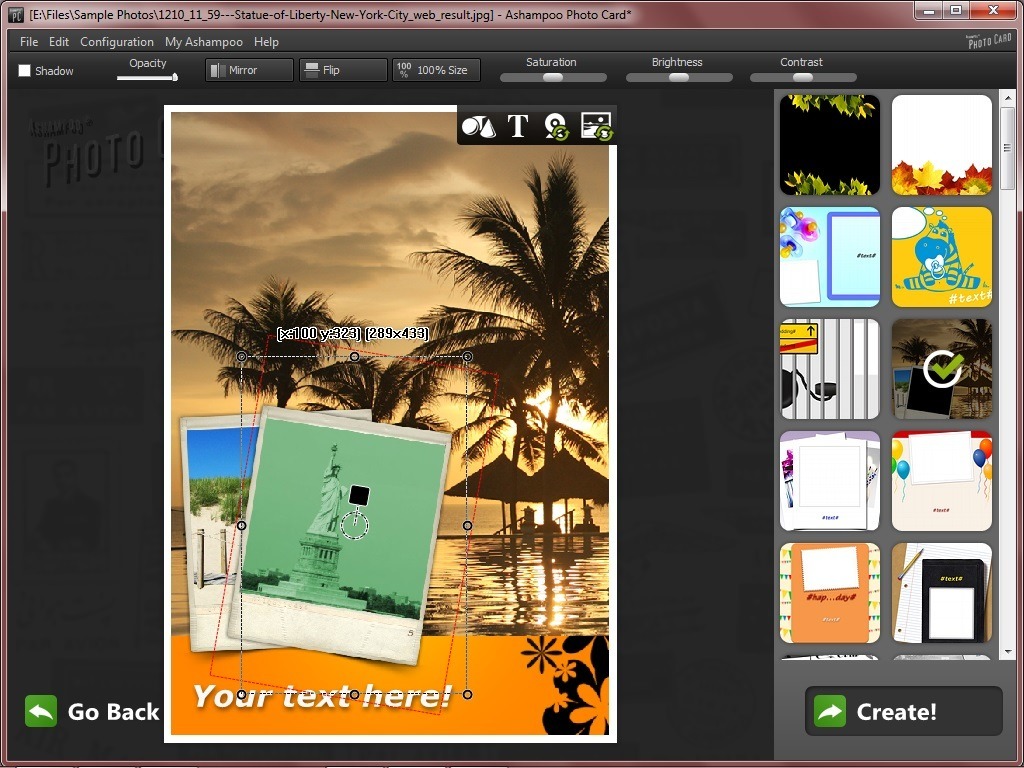Select the text tool (T) icon
This screenshot has height=768, width=1024.
pos(517,126)
